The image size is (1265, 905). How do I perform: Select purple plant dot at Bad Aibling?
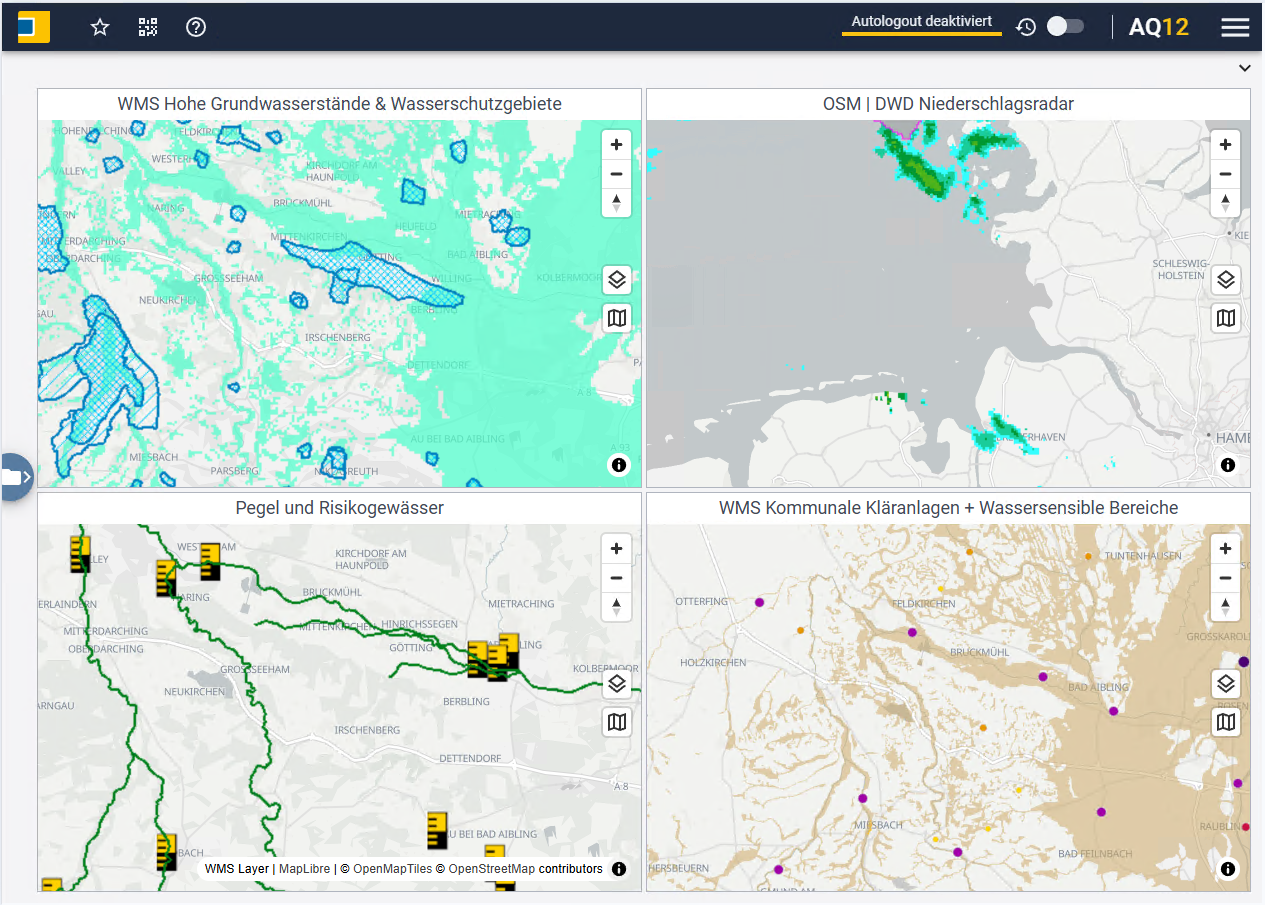(x=1113, y=711)
